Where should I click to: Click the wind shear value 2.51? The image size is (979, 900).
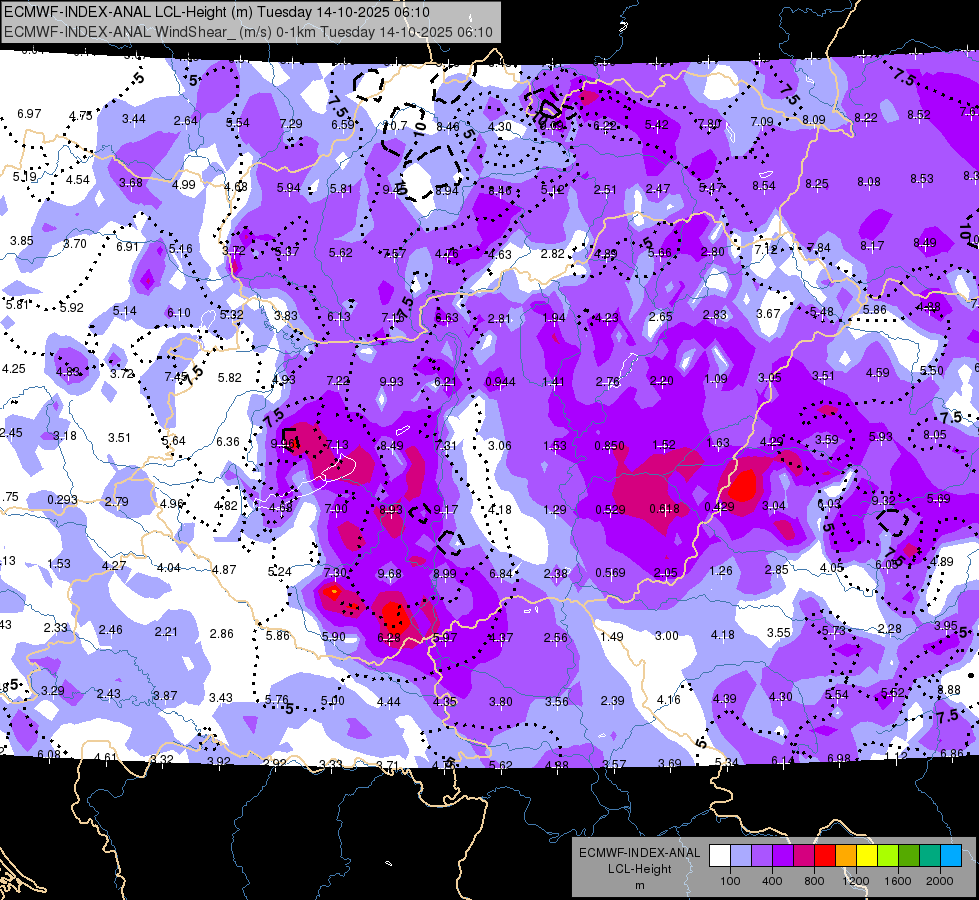[605, 189]
